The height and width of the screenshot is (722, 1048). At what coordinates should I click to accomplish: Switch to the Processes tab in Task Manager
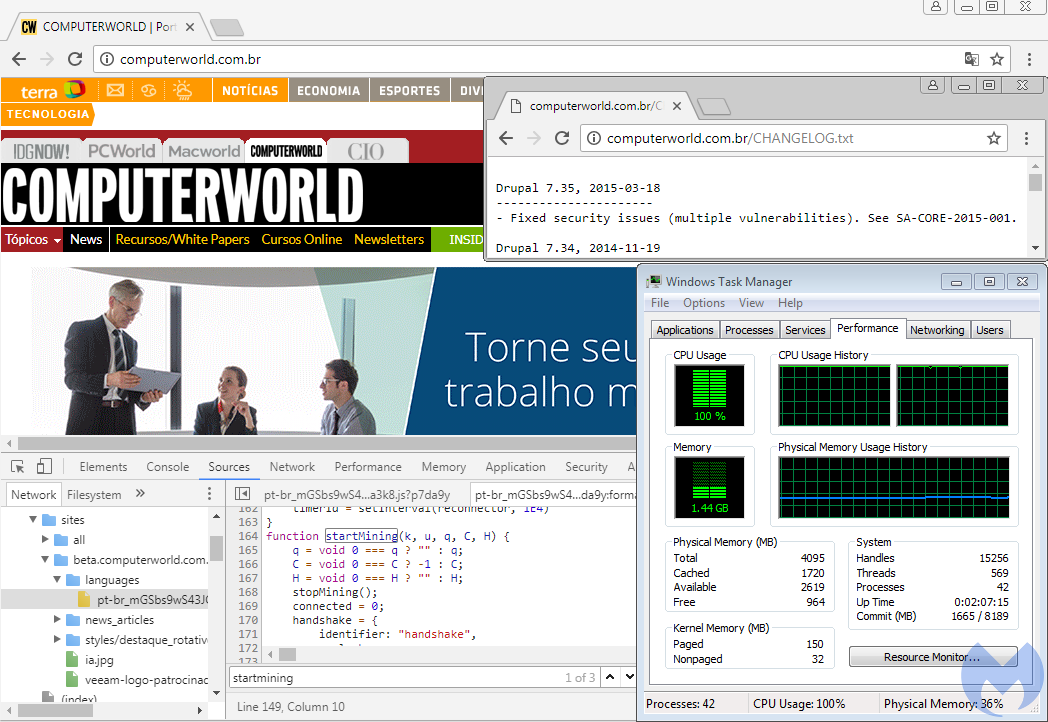pyautogui.click(x=749, y=330)
